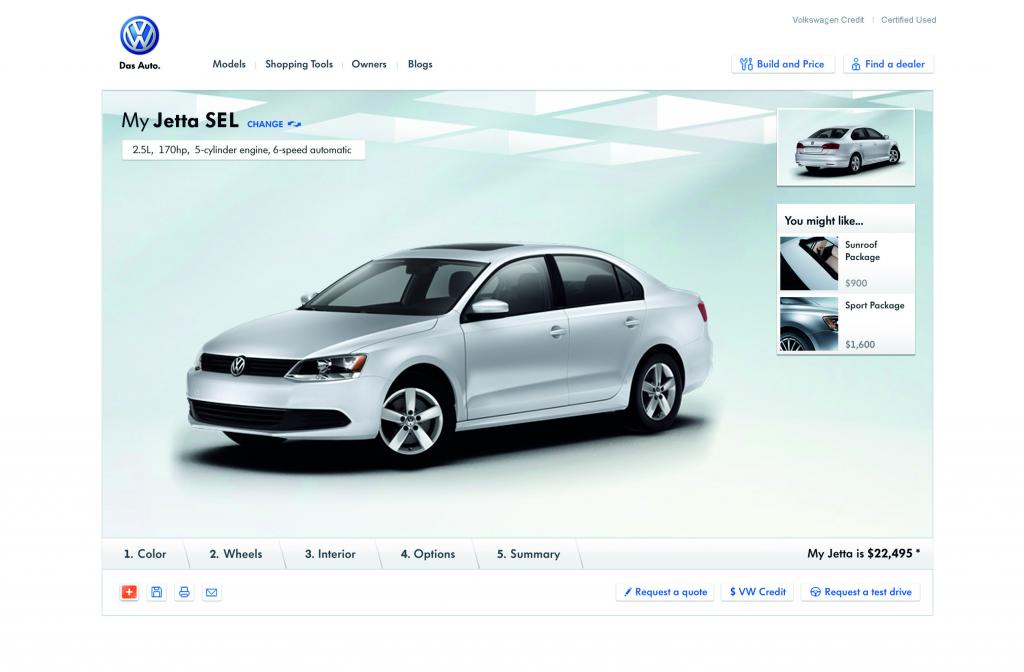Select the rear view car thumbnail
The width and height of the screenshot is (1024, 672).
point(846,148)
